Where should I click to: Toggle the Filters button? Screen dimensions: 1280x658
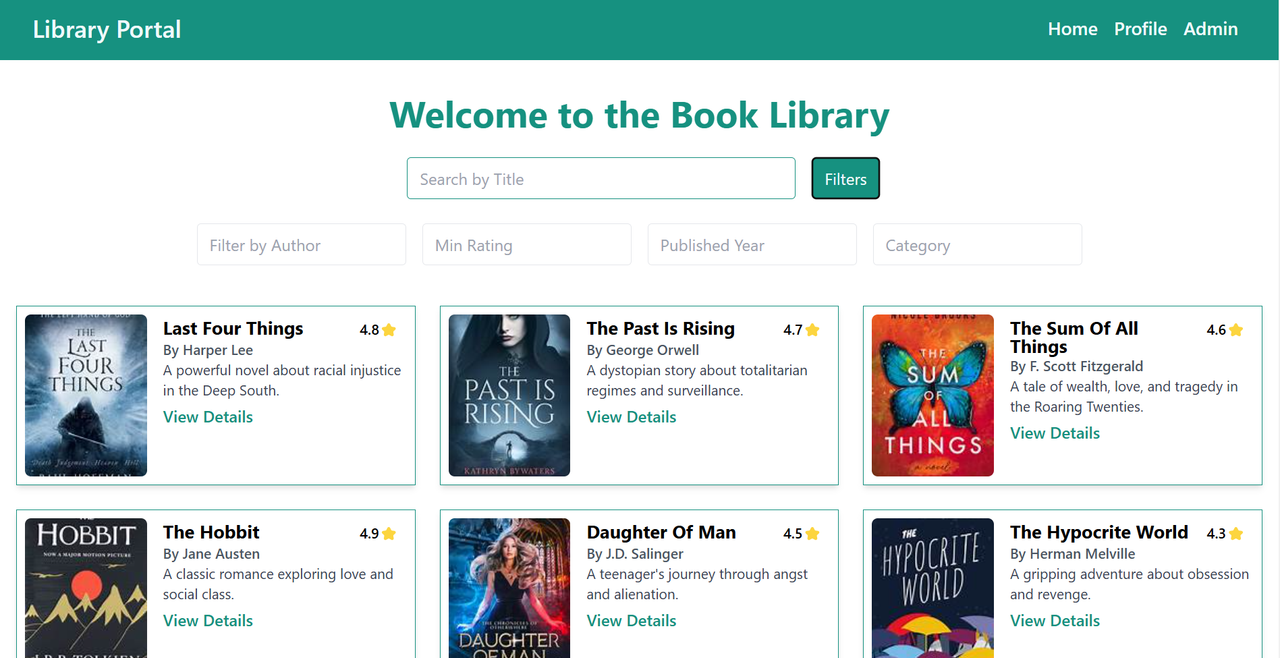click(x=846, y=179)
